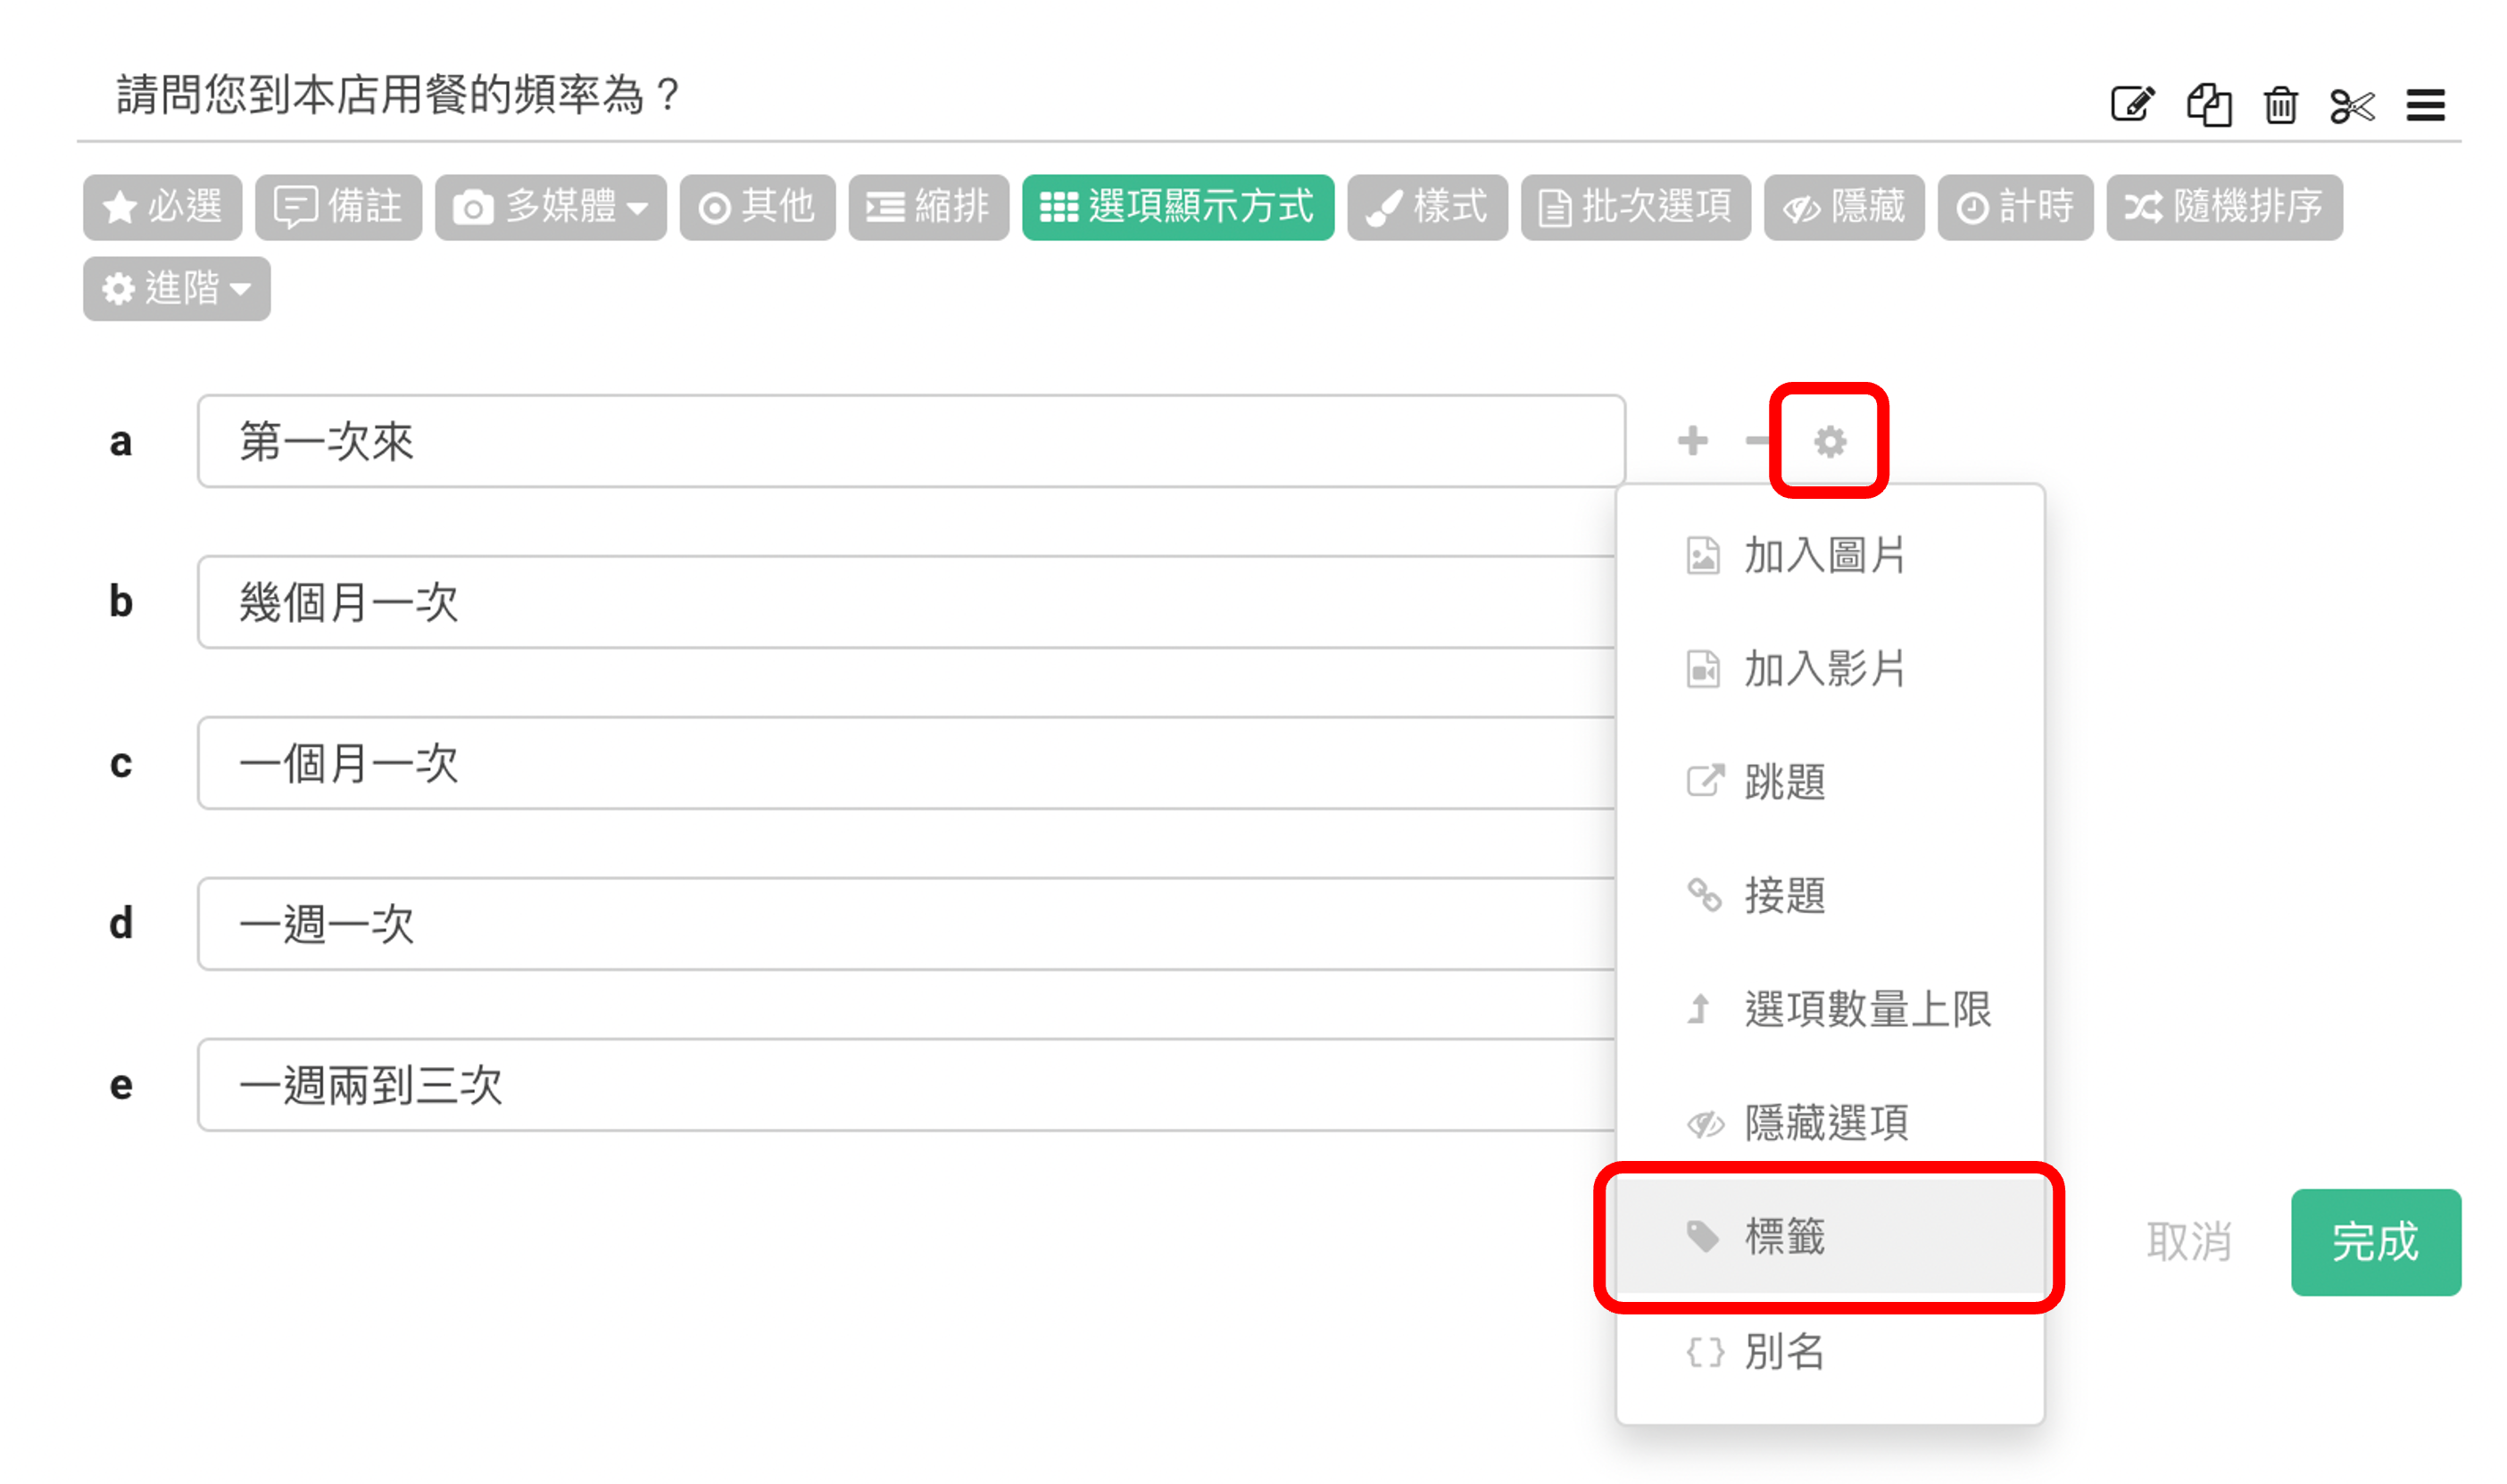Toggle the 必選 required button
This screenshot has width=2507, height=1484.
pos(162,207)
